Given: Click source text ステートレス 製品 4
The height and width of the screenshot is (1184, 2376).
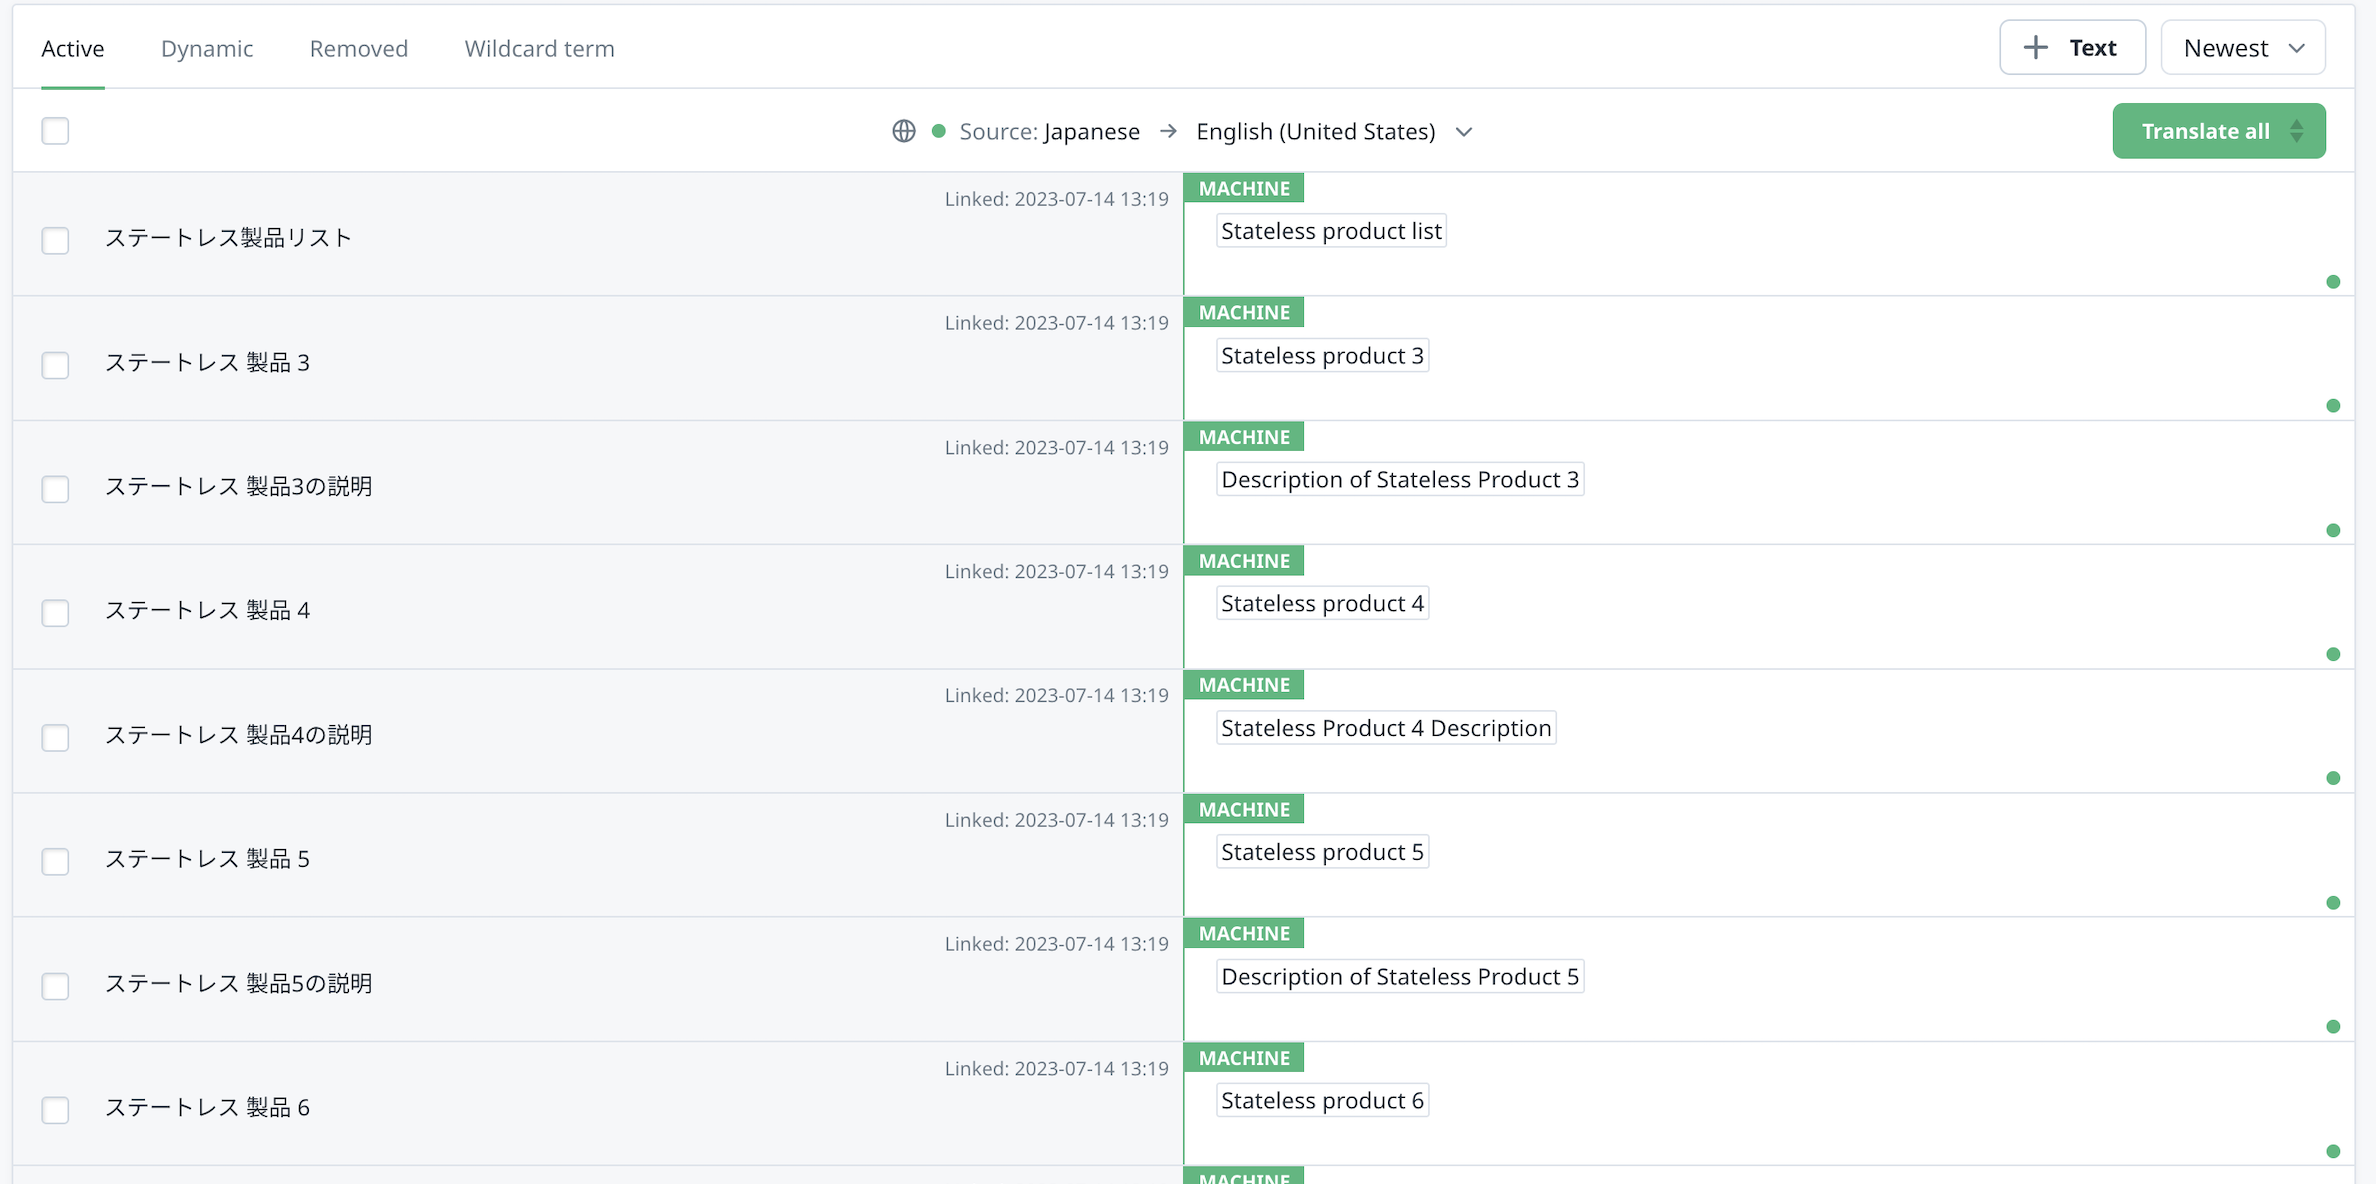Looking at the screenshot, I should click(208, 610).
